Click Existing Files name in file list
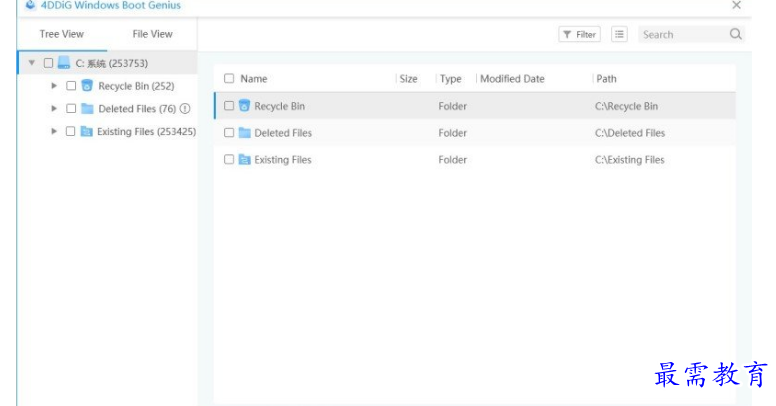The image size is (776, 406). click(x=283, y=160)
